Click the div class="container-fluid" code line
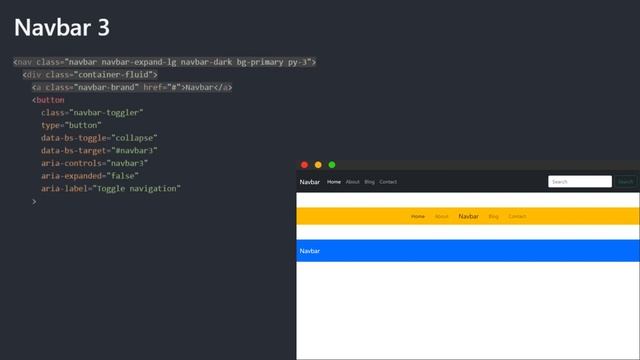This screenshot has width=640, height=360. click(90, 75)
